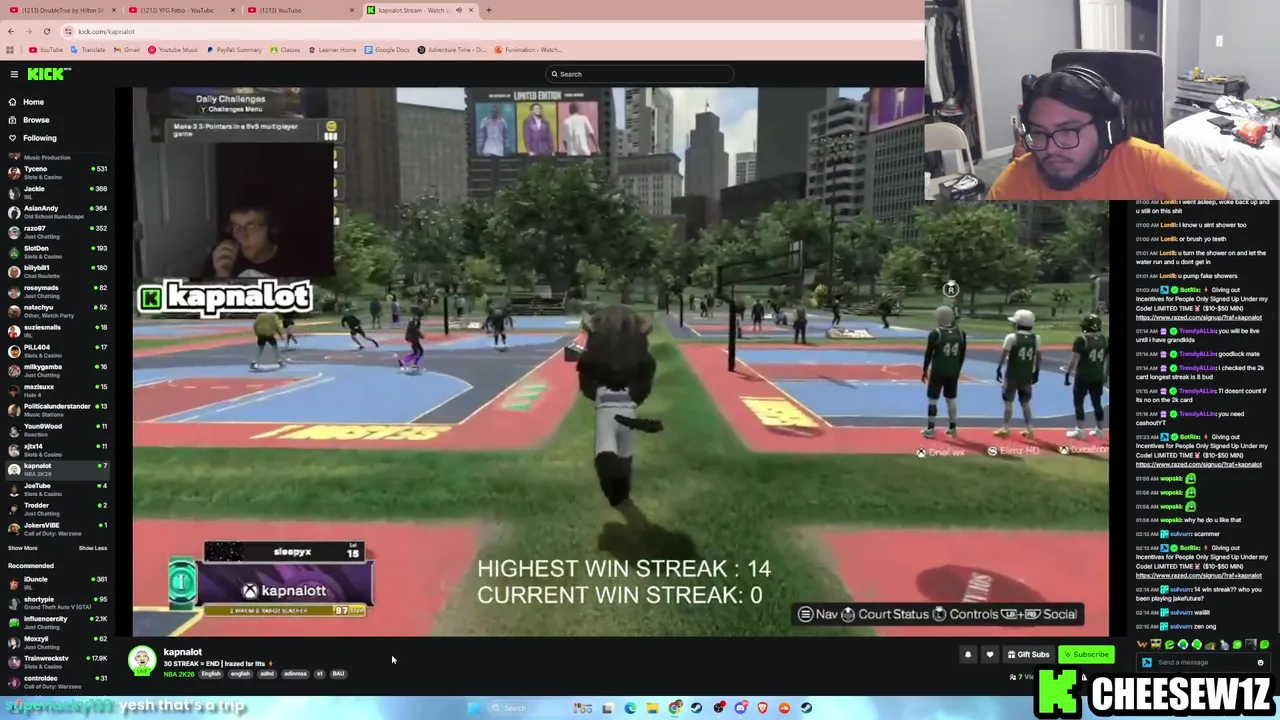Screen dimensions: 1280x720
Task: Open JokersVIBE's channel in the sidebar
Action: click(56, 529)
